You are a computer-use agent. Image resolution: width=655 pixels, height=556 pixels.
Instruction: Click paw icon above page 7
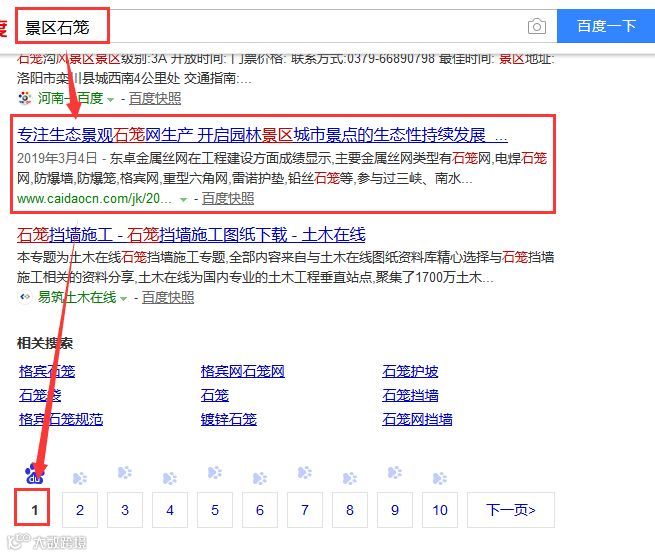[x=305, y=472]
